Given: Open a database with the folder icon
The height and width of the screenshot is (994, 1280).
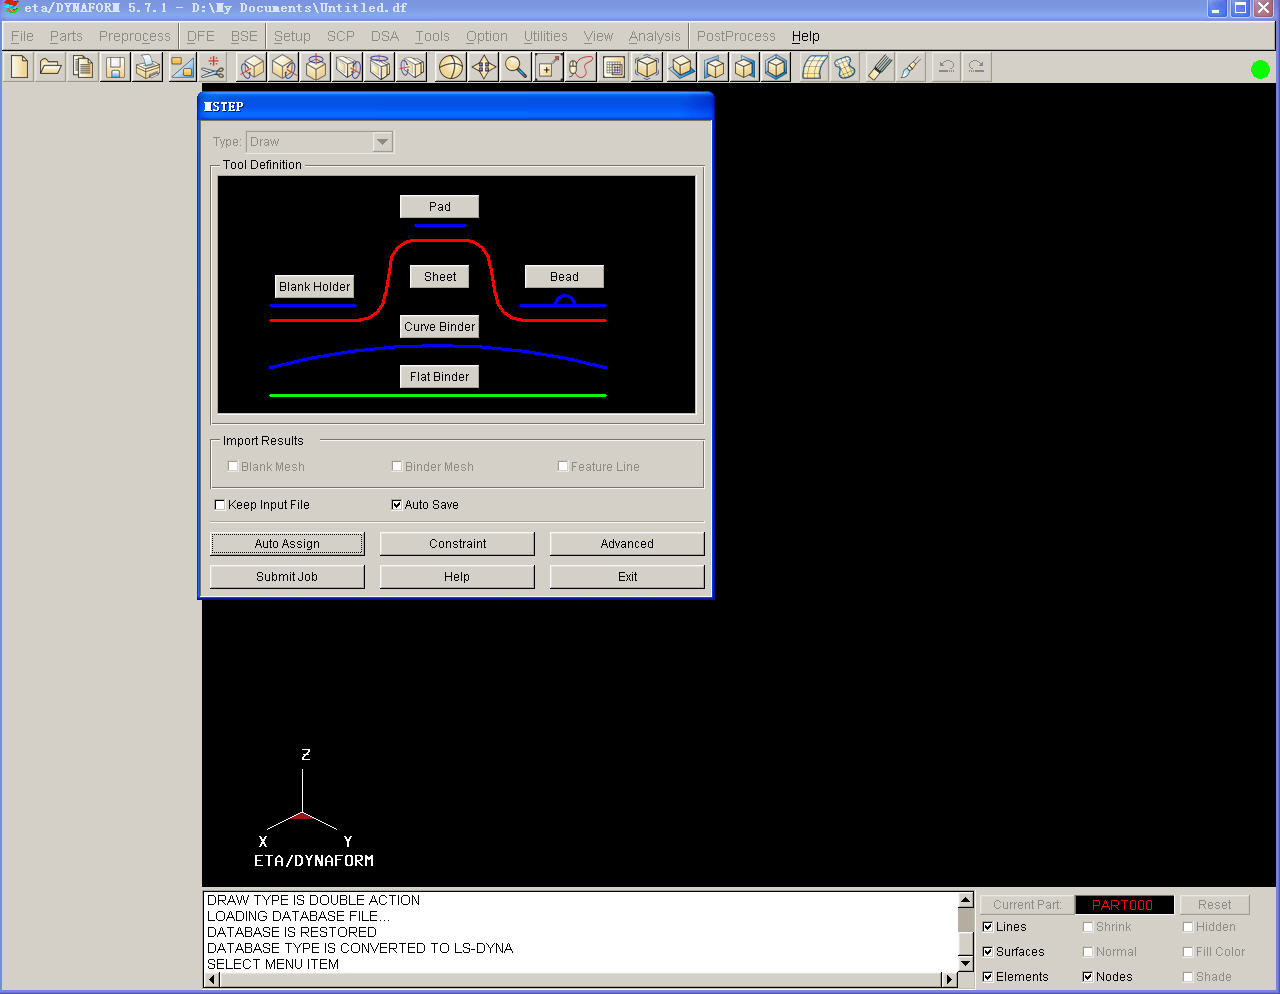Looking at the screenshot, I should click(51, 67).
